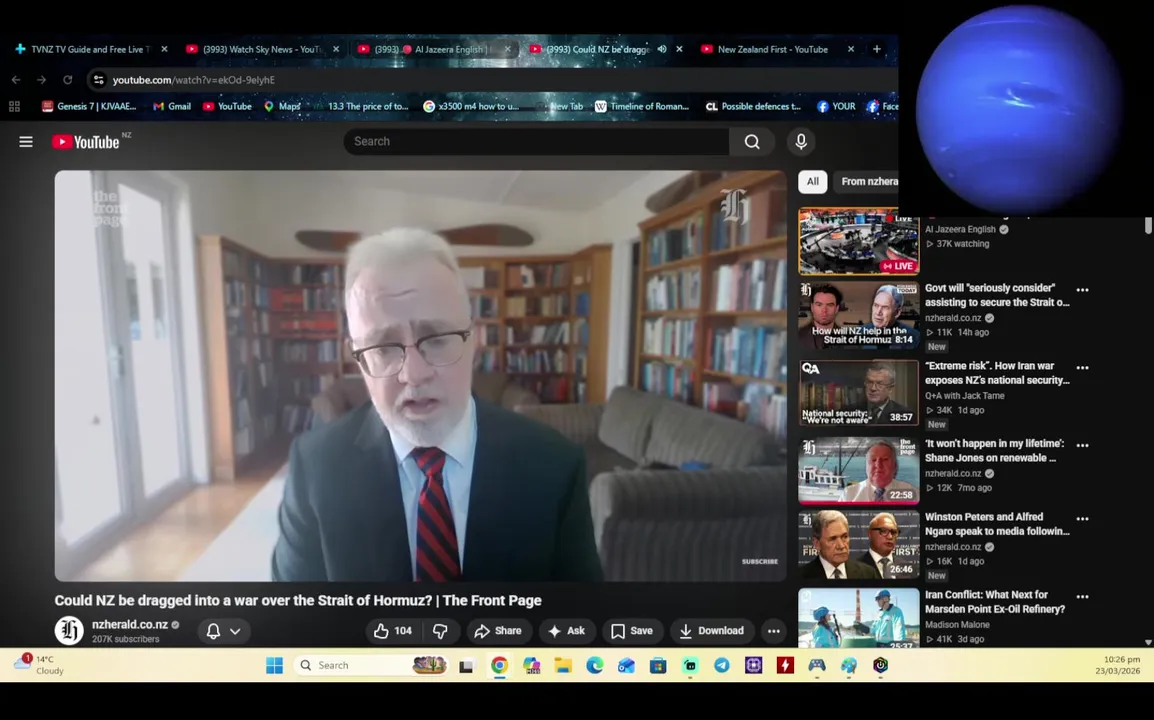Switch to New Zealand First - YouTube tab
The image size is (1154, 720).
click(772, 49)
